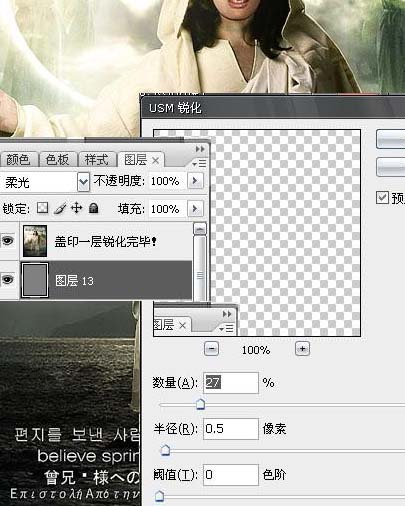Click the lock all padlock icon
The width and height of the screenshot is (405, 506).
tap(94, 208)
